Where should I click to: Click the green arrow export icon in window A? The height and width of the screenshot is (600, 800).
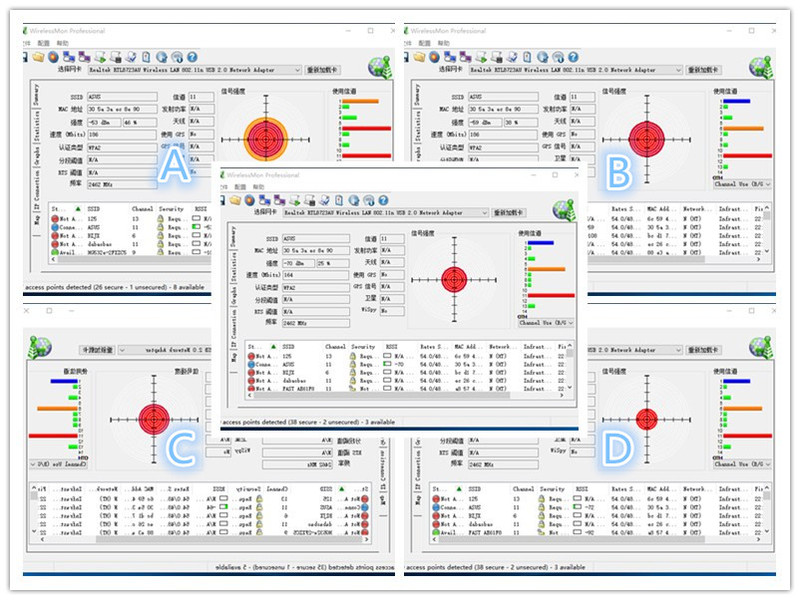pyautogui.click(x=100, y=57)
